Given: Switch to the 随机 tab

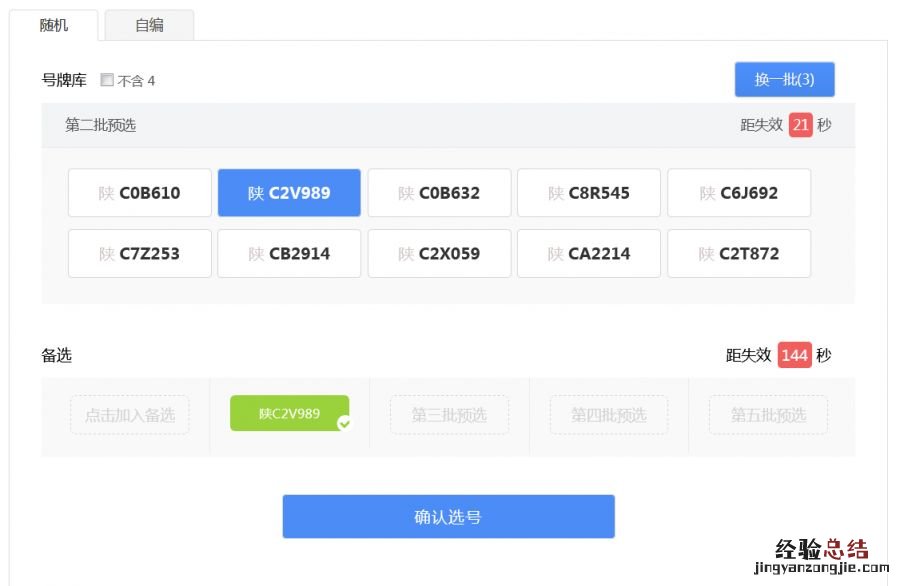Looking at the screenshot, I should 54,25.
